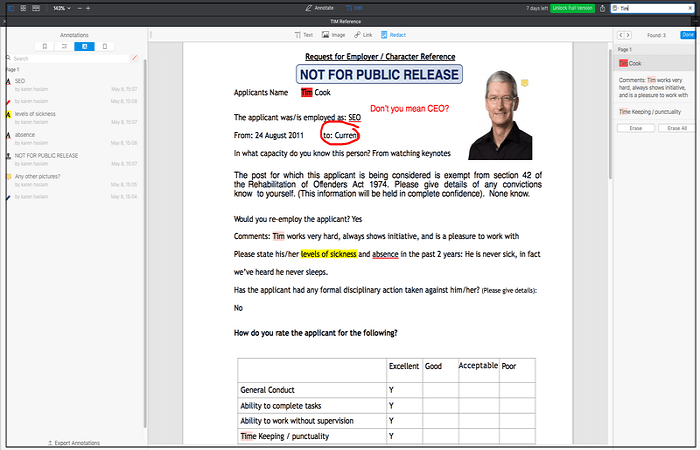Click the redacted 'Tim' in Applicants Name

pos(307,92)
